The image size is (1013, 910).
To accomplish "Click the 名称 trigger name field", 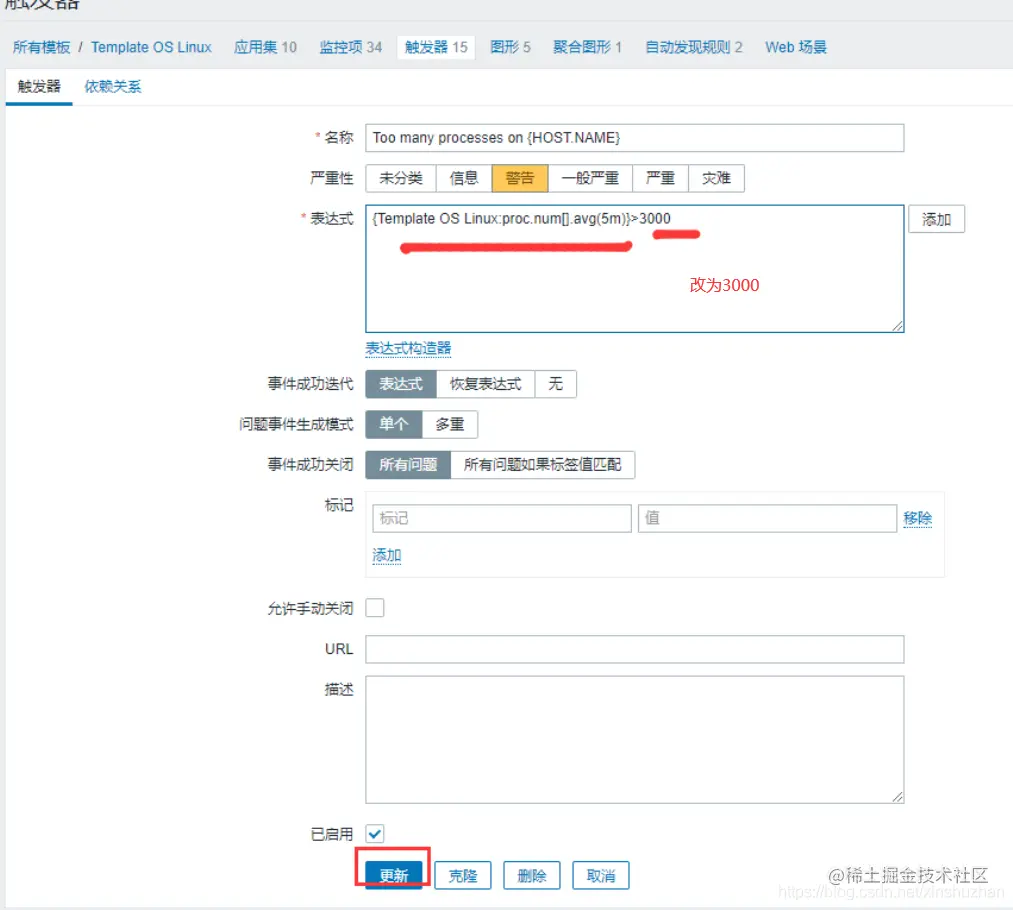I will click(634, 138).
